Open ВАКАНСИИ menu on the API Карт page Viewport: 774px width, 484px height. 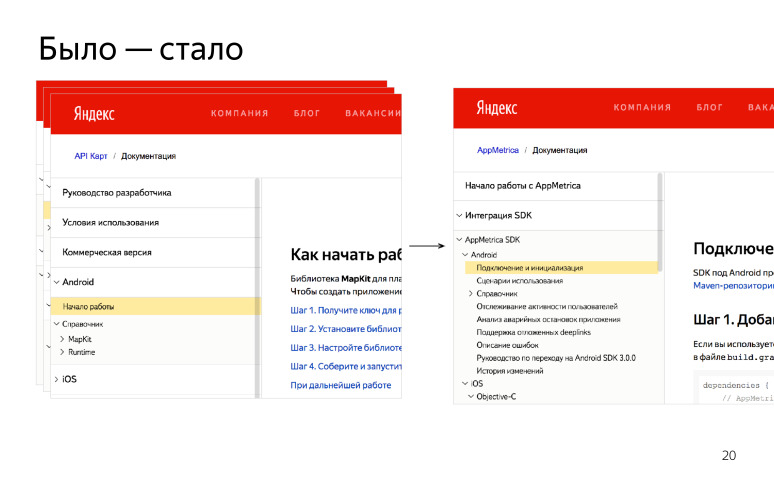click(373, 113)
